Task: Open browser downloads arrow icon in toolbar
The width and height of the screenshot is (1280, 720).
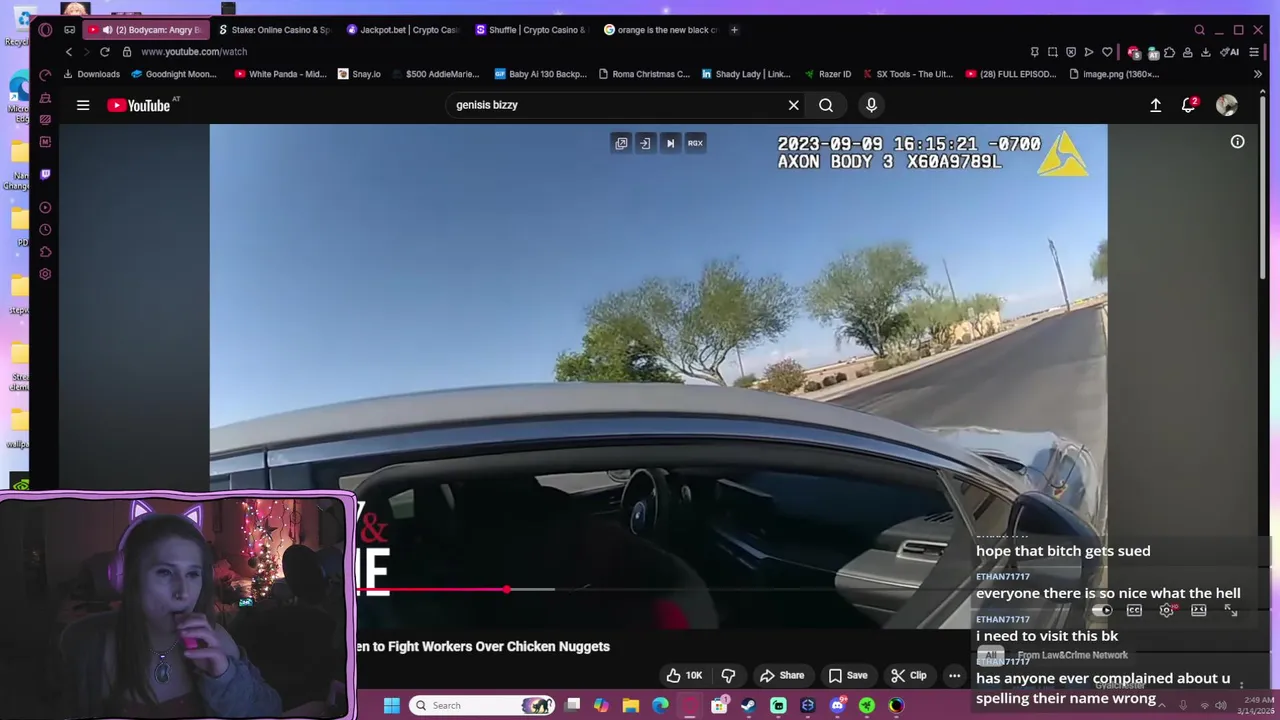Action: tap(1205, 52)
